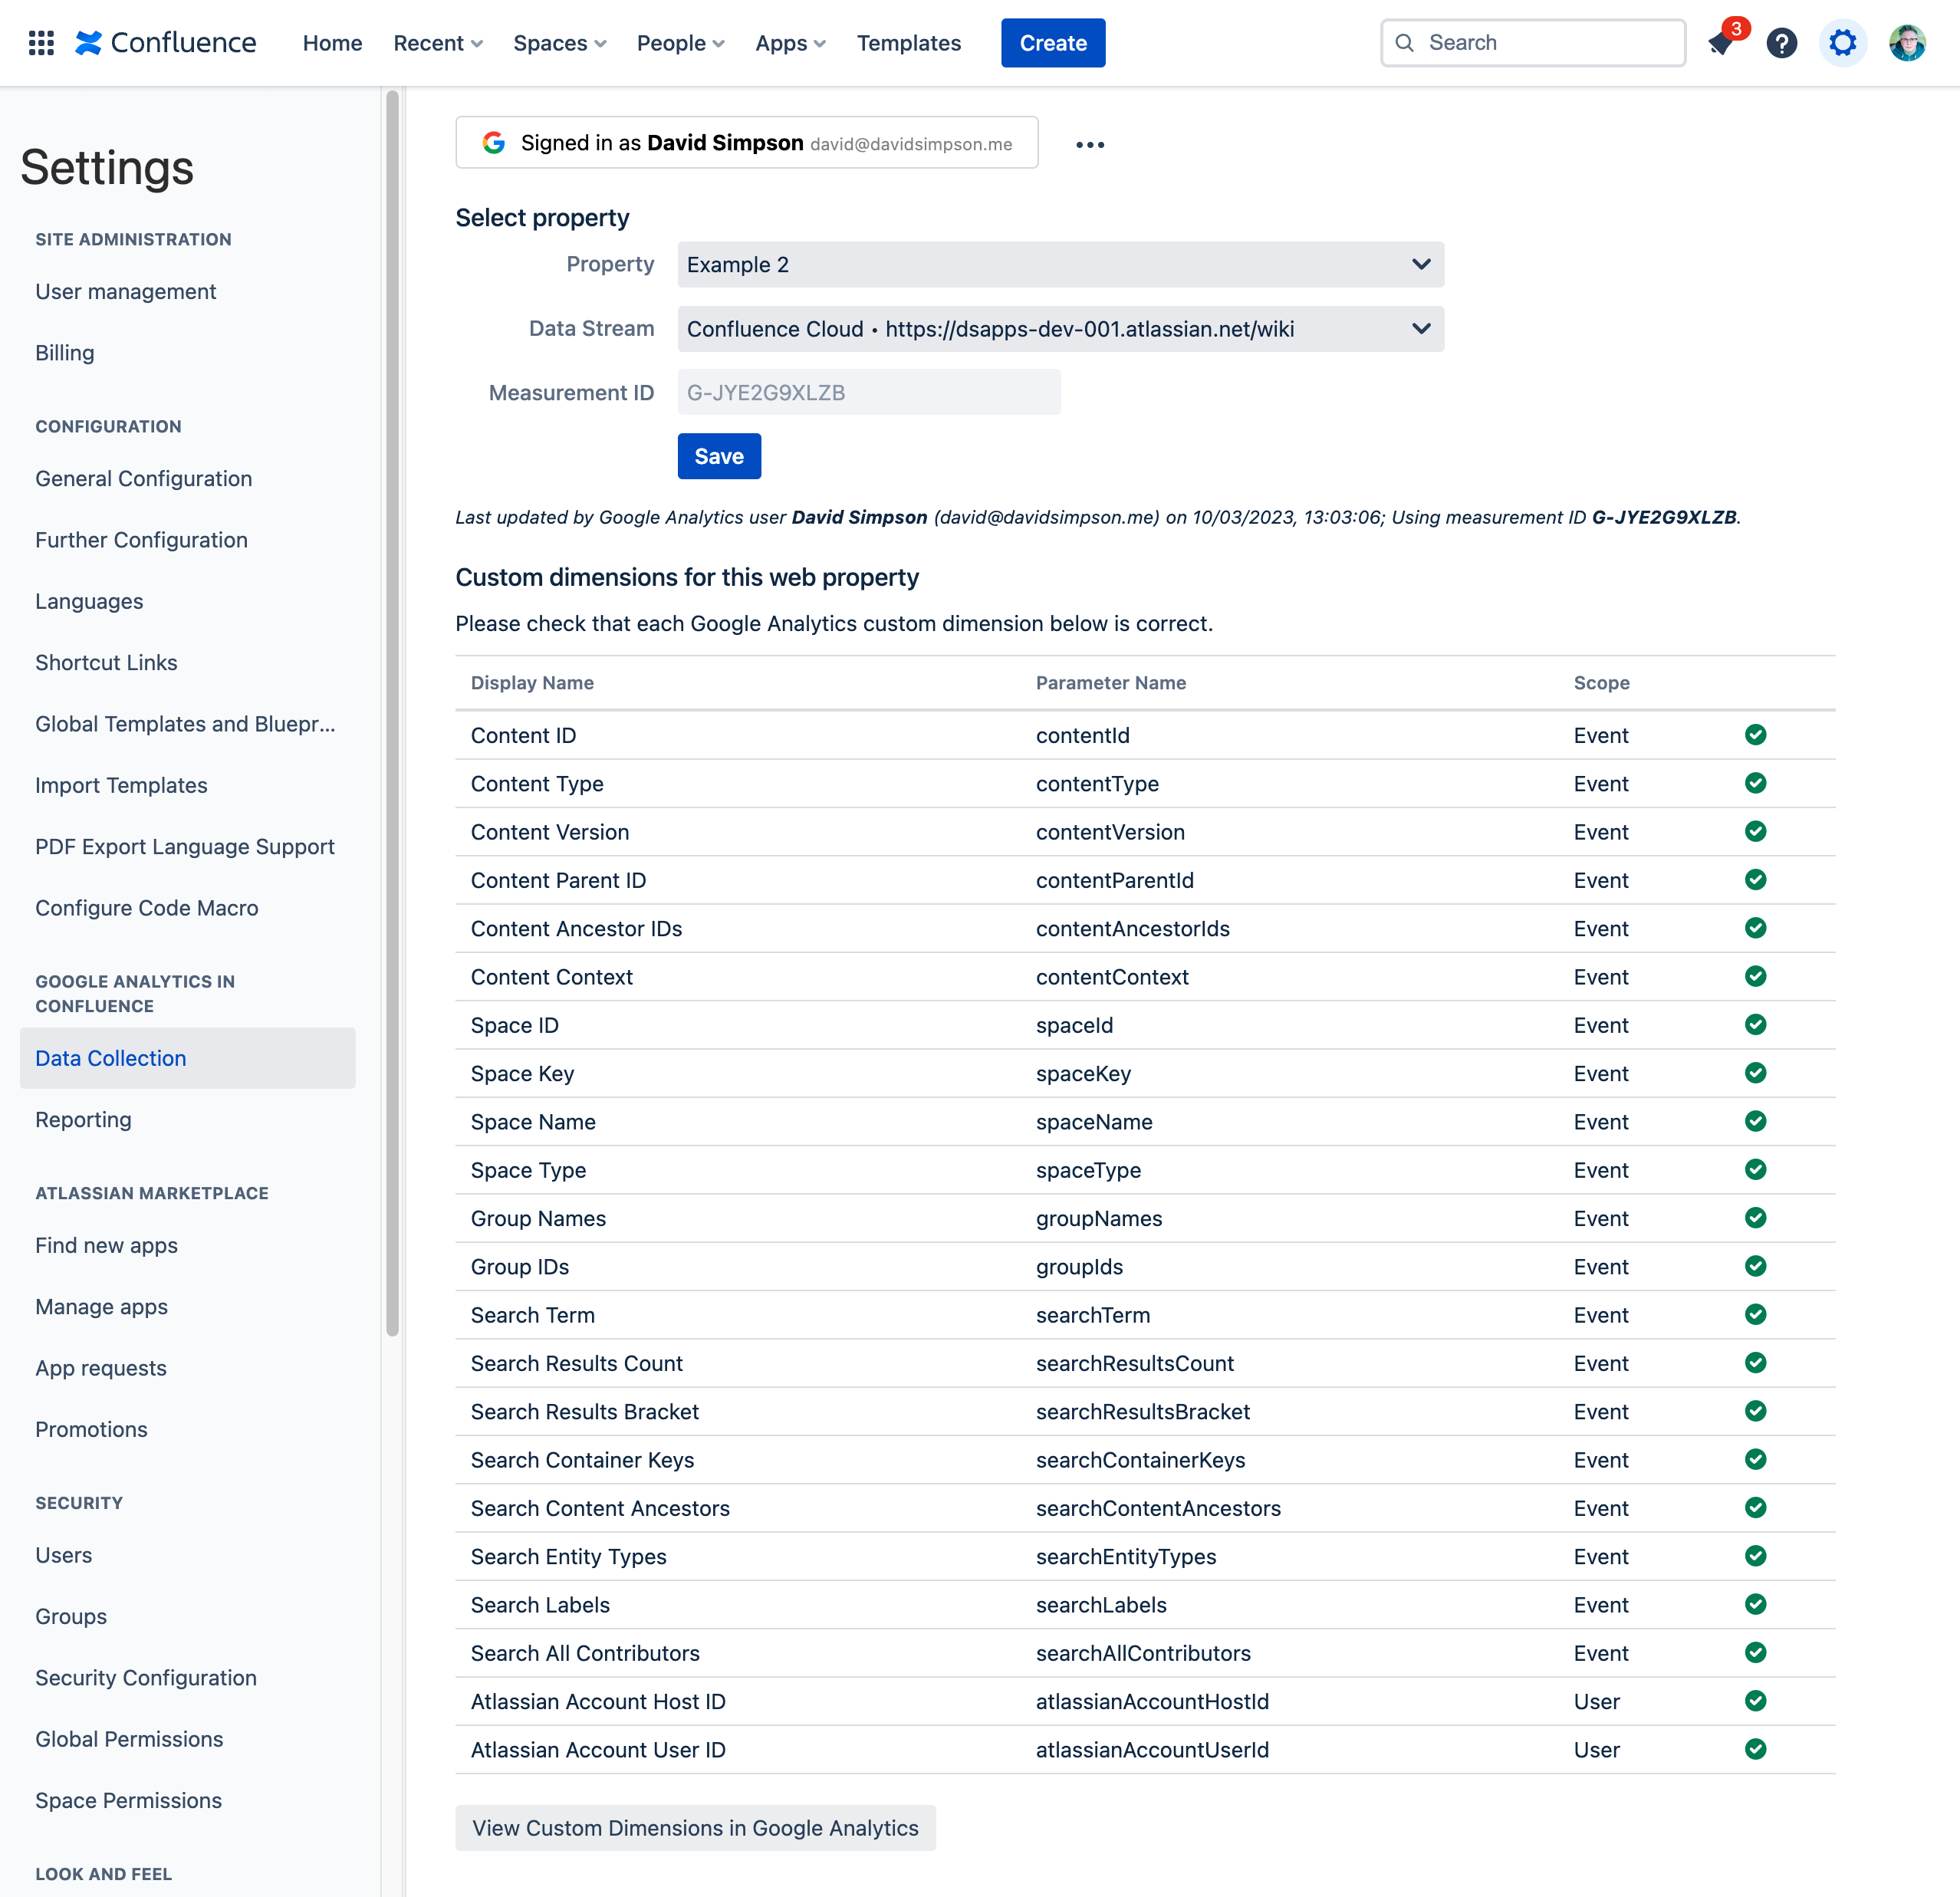This screenshot has width=1960, height=1897.
Task: Open the user profile avatar
Action: (x=1906, y=43)
